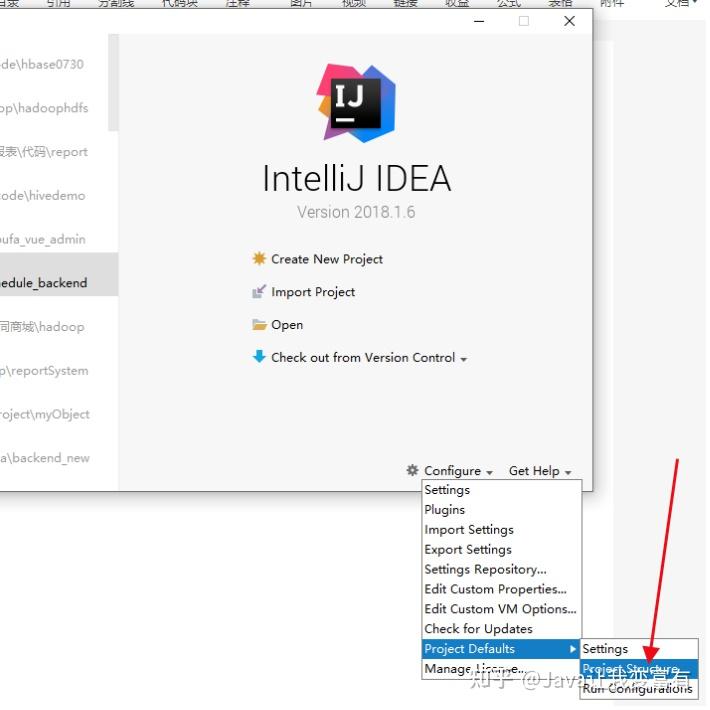Close the IntelliJ welcome window
The width and height of the screenshot is (710, 710).
(569, 21)
